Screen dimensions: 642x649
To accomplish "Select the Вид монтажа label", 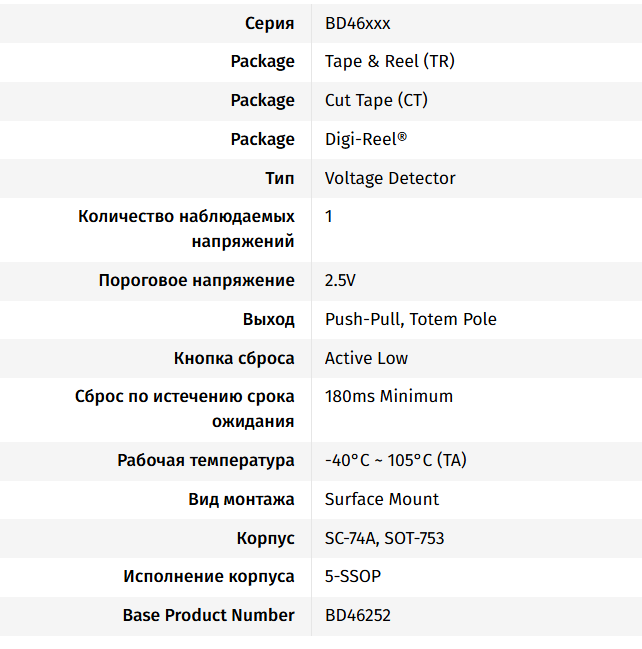I will click(241, 499).
